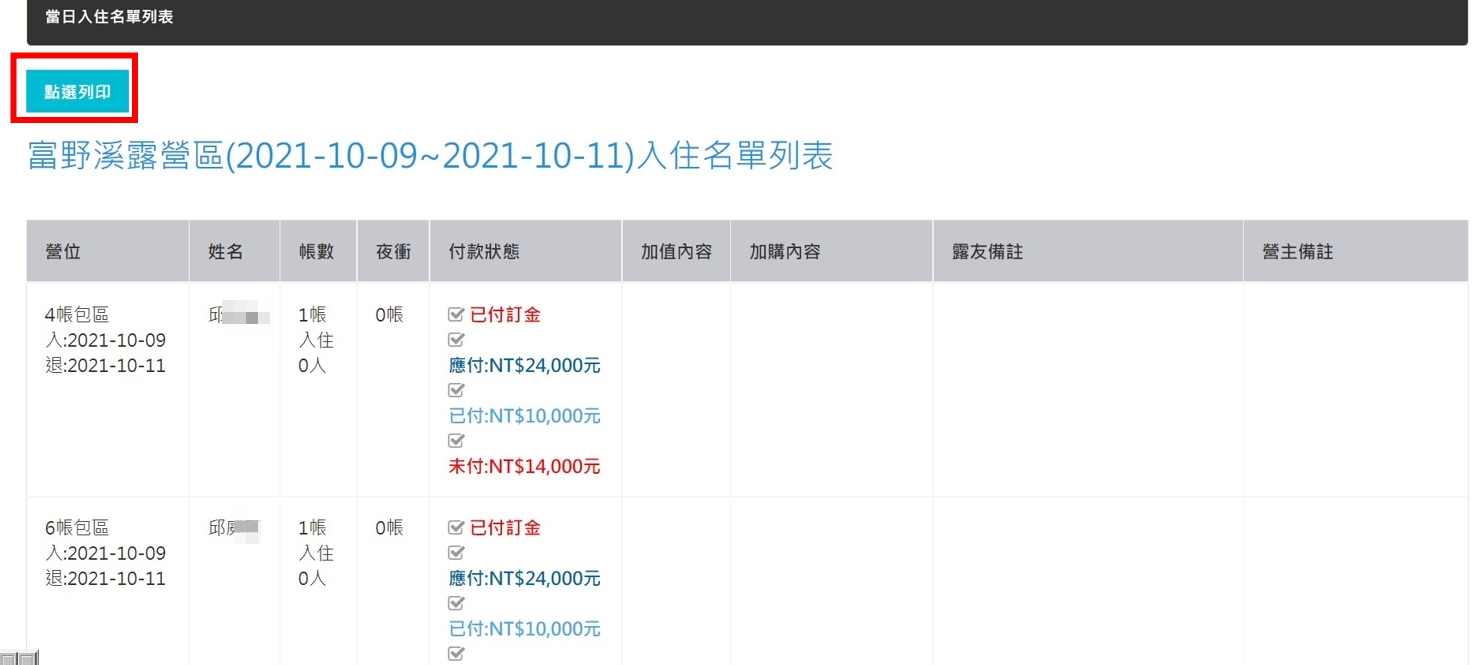
Task: Click 1帳 in the 6帳包區 row
Action: [312, 528]
